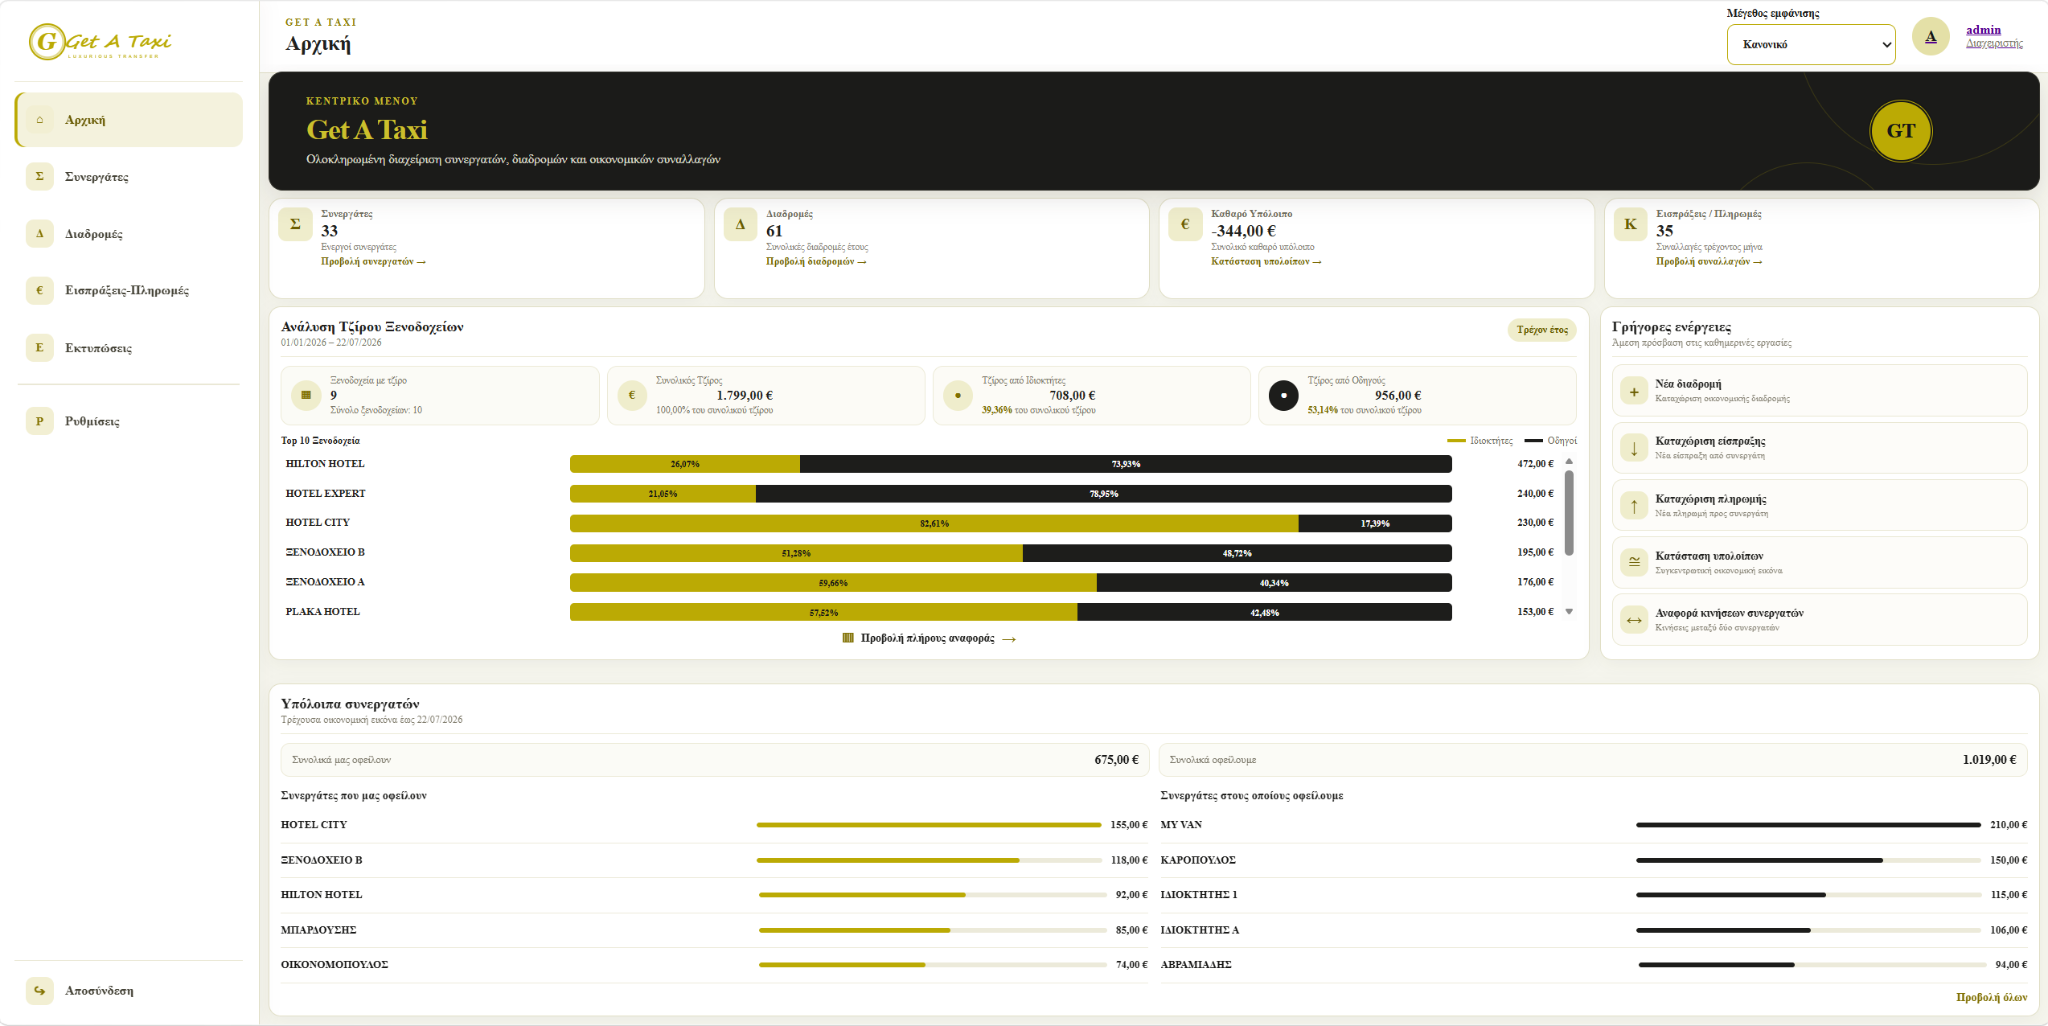
Task: Click HOTEL CITY gold 82,61% bar segment
Action: click(934, 523)
